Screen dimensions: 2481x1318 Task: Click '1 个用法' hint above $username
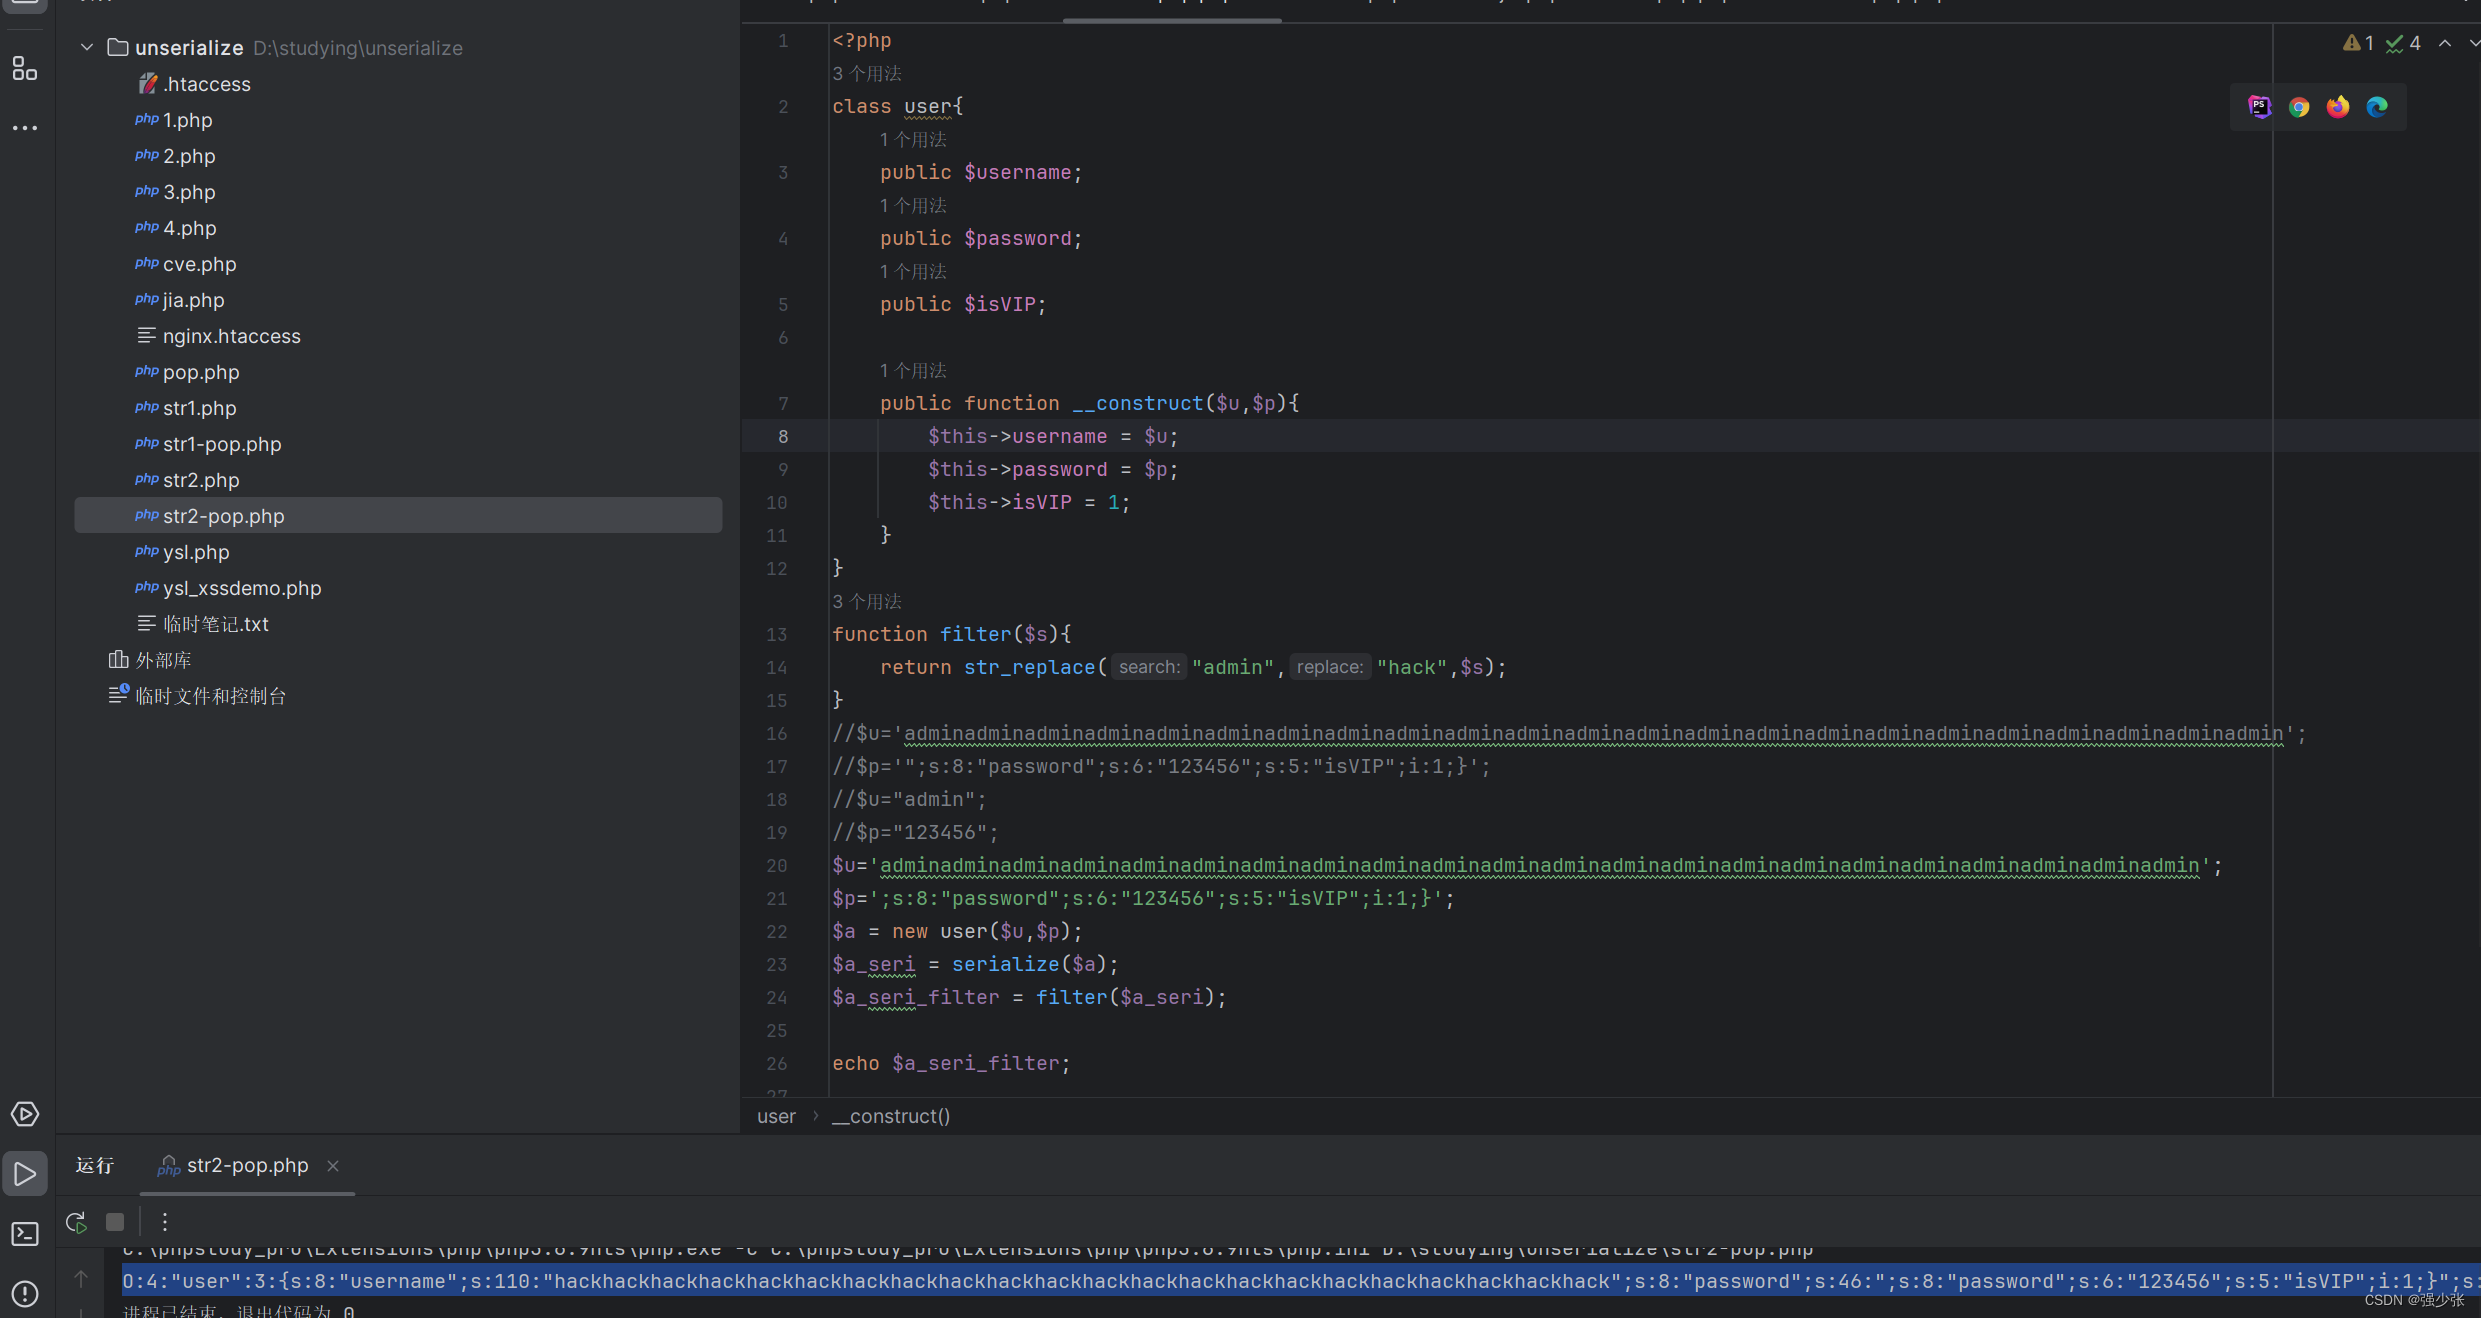913,140
